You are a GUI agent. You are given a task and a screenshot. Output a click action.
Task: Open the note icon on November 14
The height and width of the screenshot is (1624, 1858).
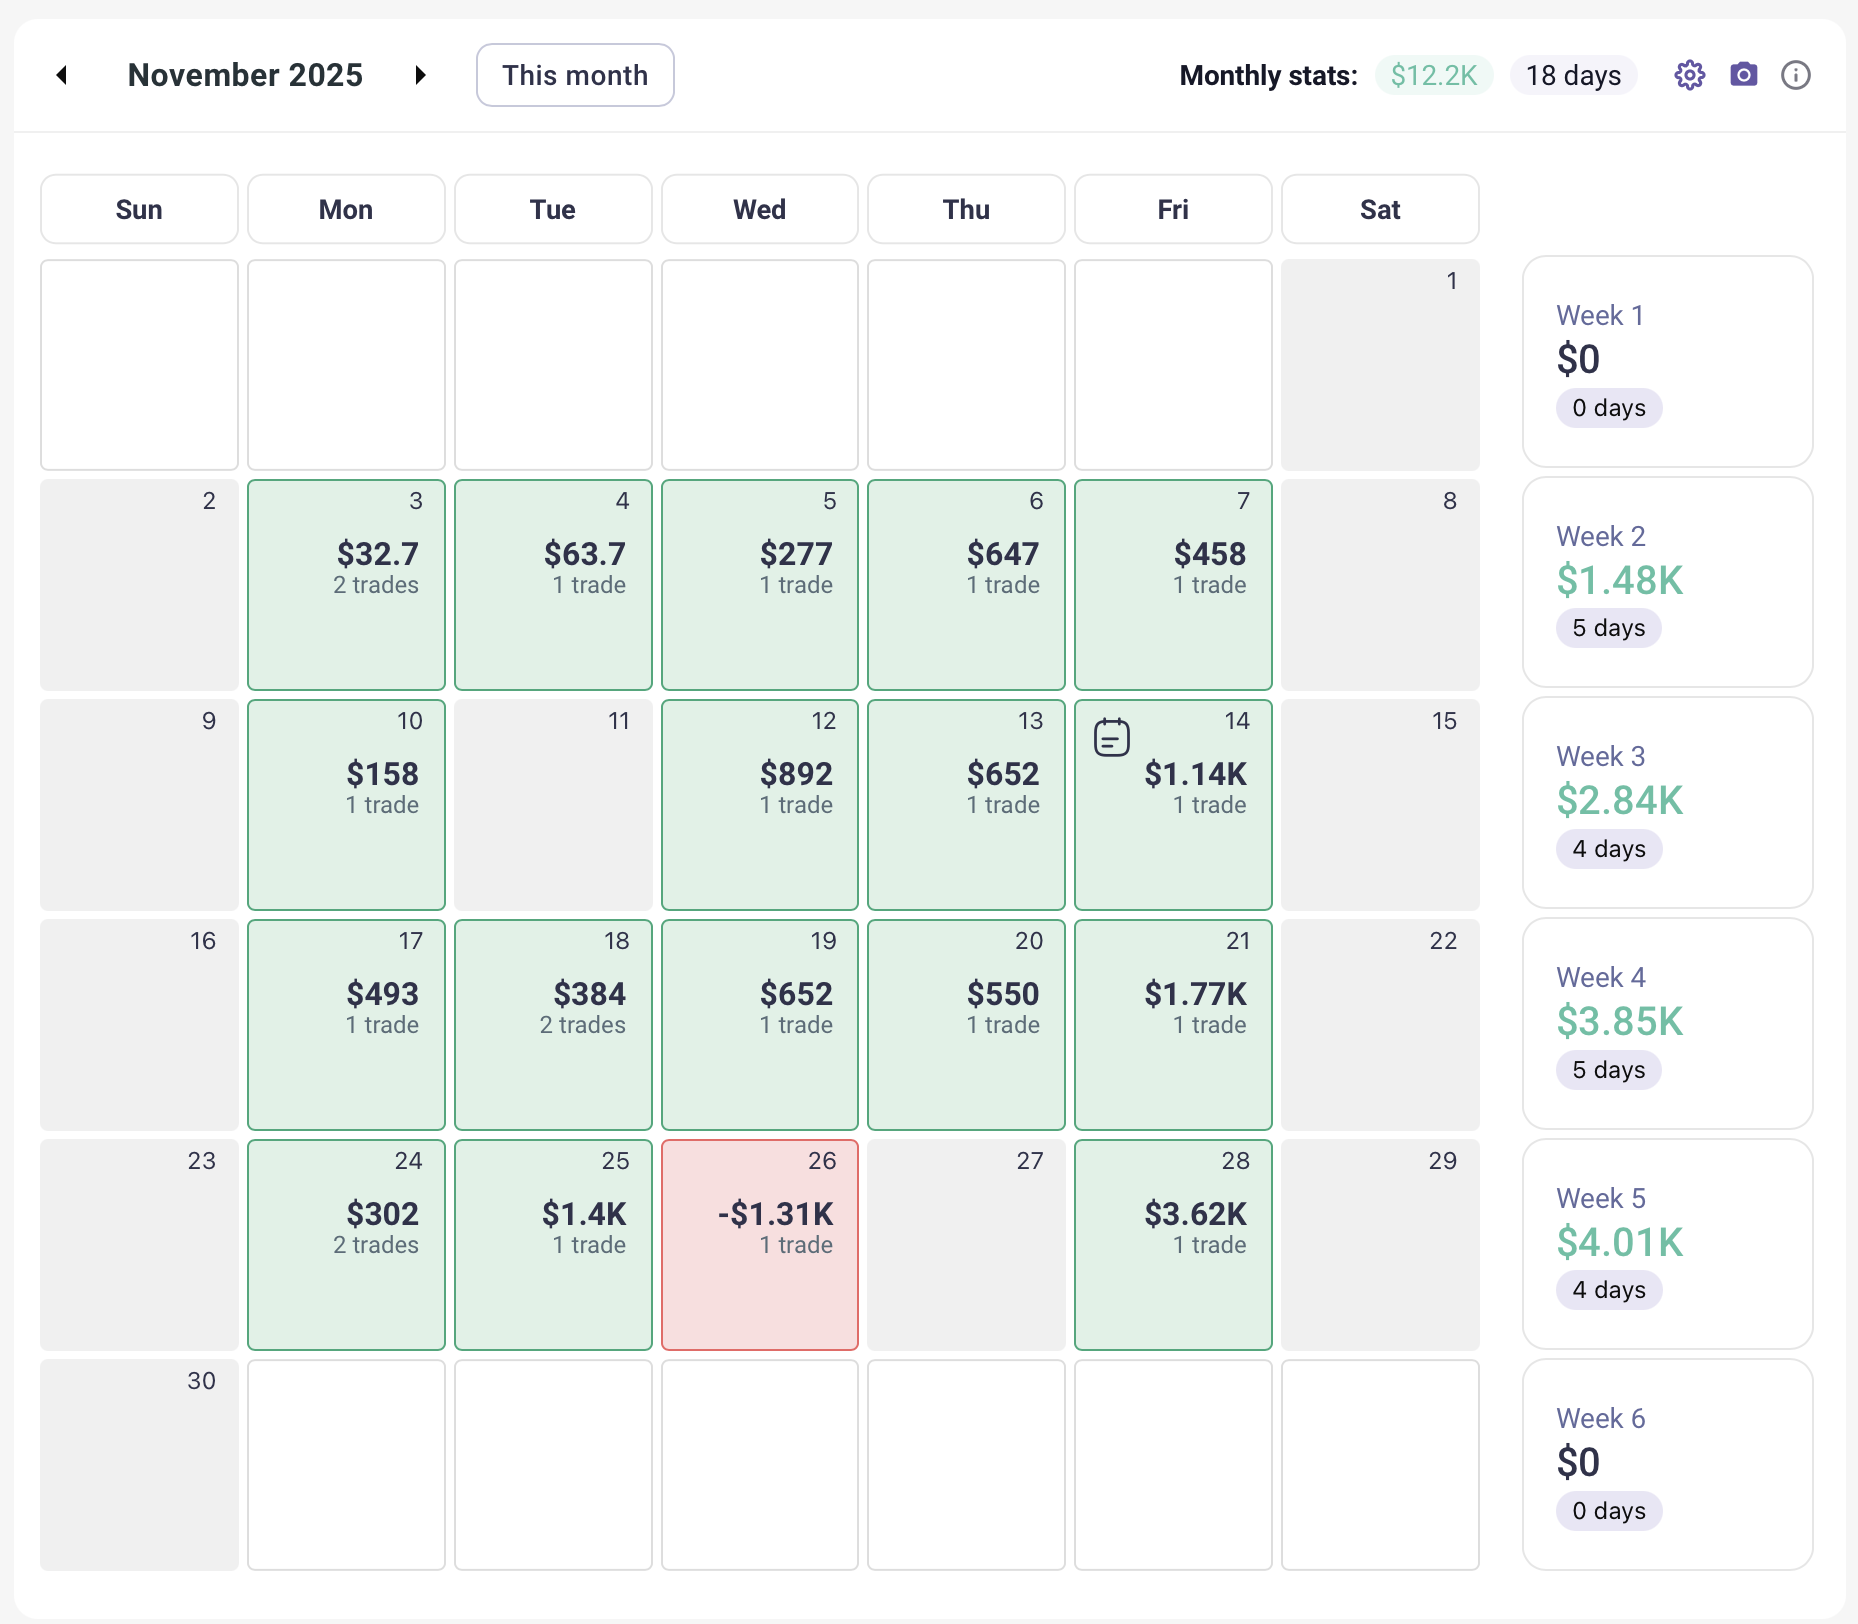[1111, 738]
